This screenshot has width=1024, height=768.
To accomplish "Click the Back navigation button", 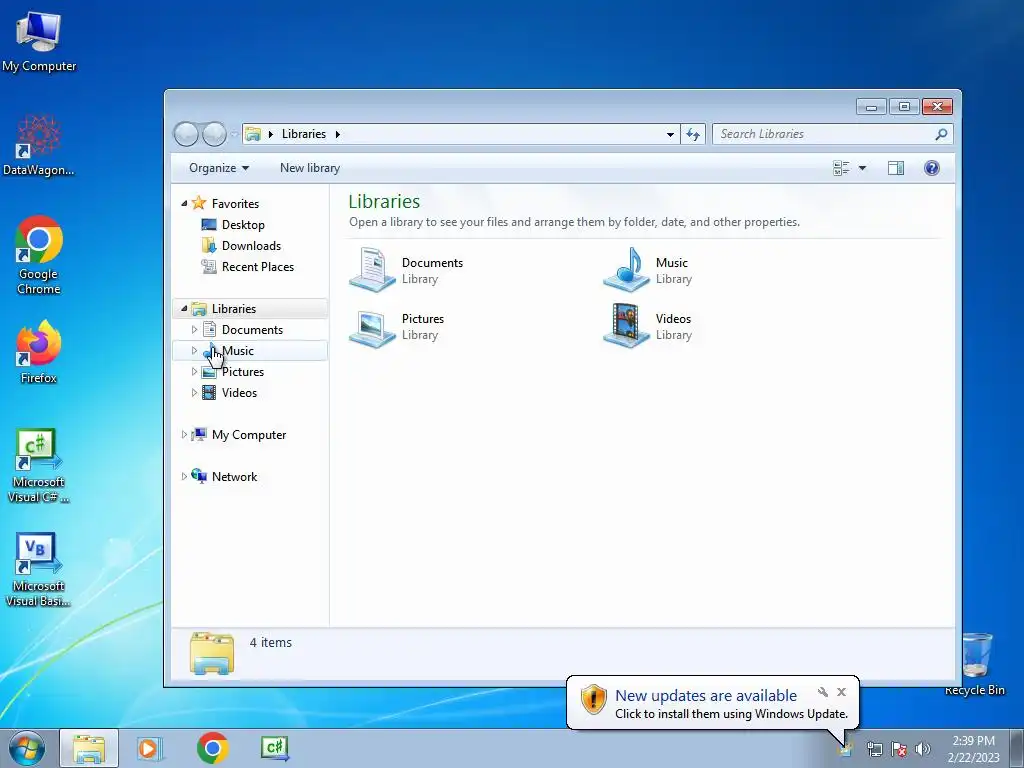I will (186, 134).
